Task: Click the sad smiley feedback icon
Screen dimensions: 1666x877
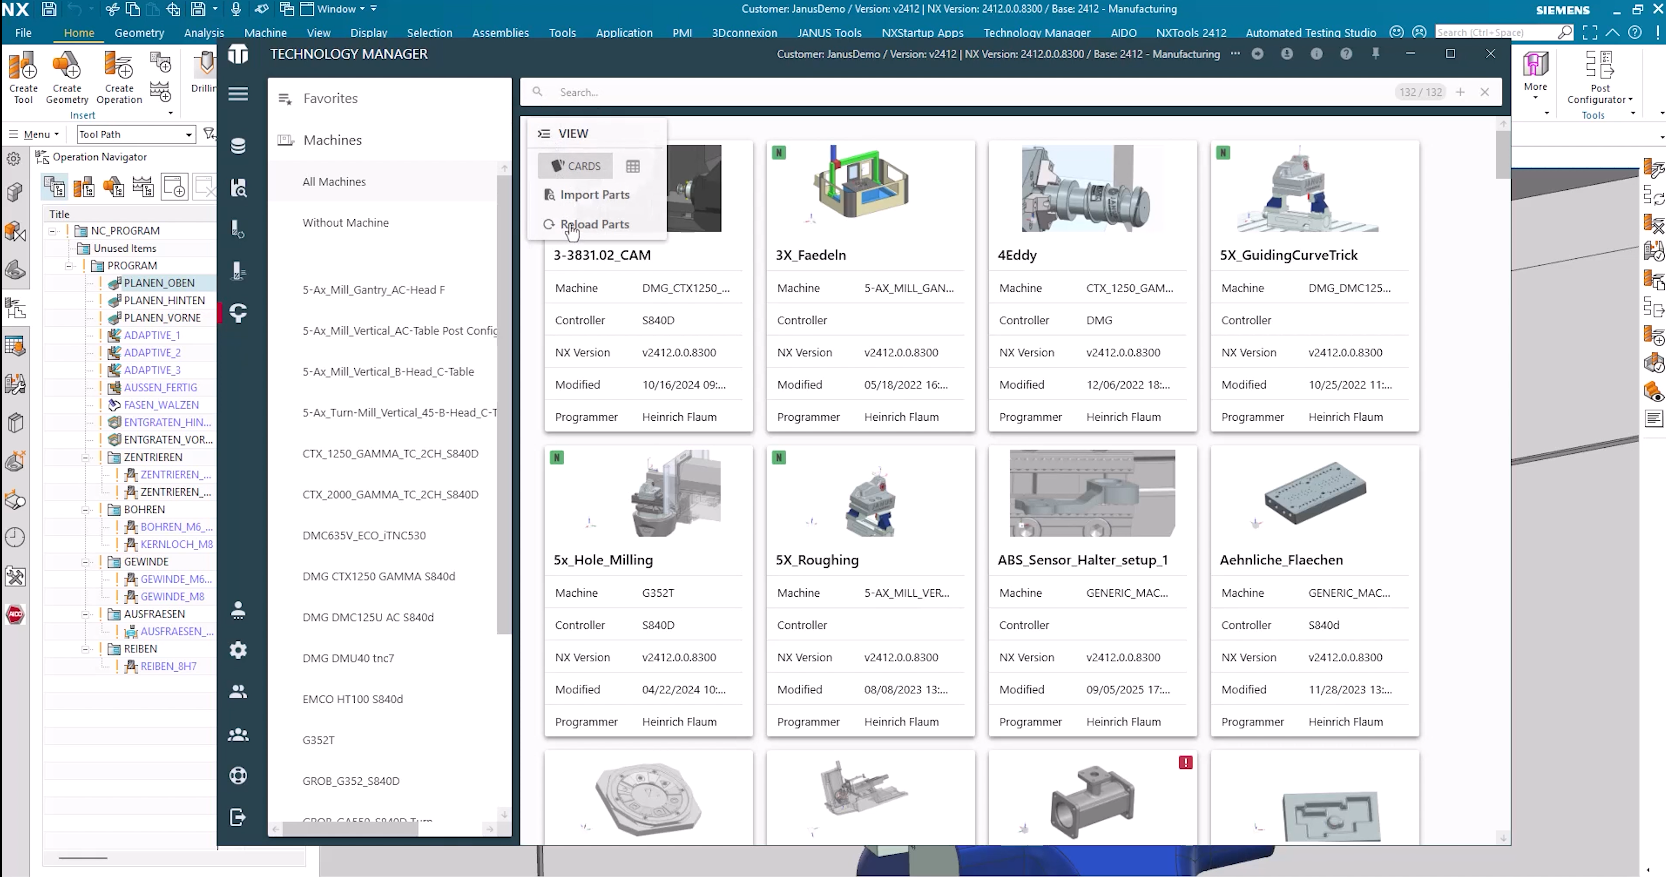Action: coord(1419,32)
